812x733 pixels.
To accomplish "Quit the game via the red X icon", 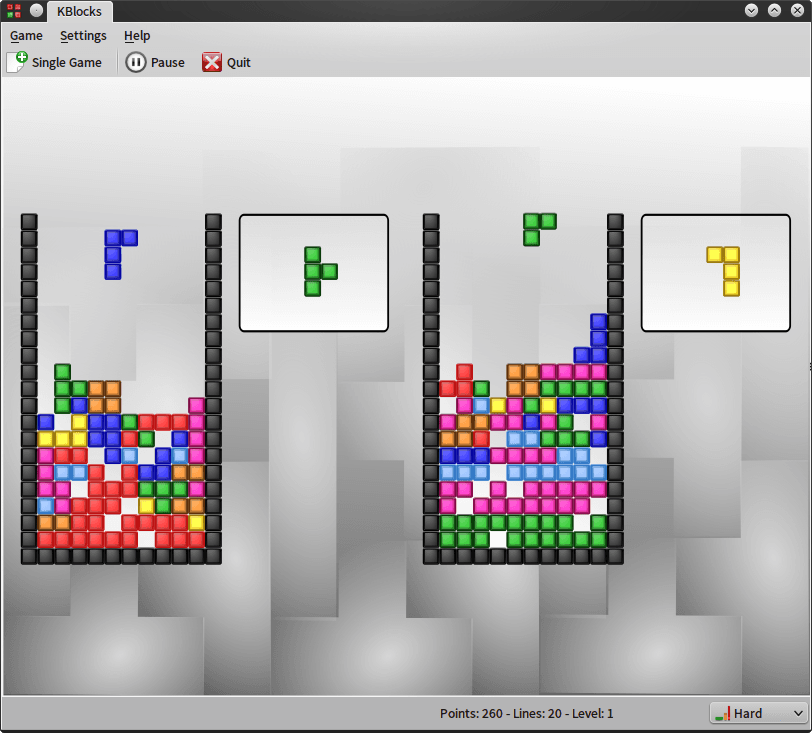I will pyautogui.click(x=212, y=63).
